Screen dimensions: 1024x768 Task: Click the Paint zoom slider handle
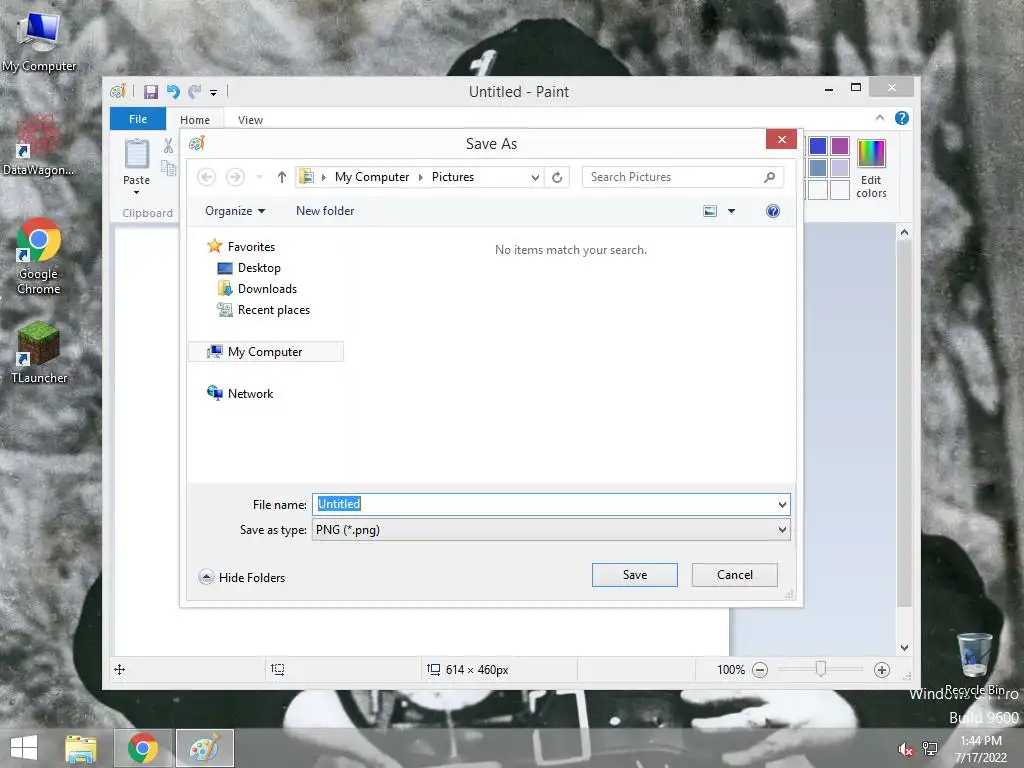coord(821,669)
